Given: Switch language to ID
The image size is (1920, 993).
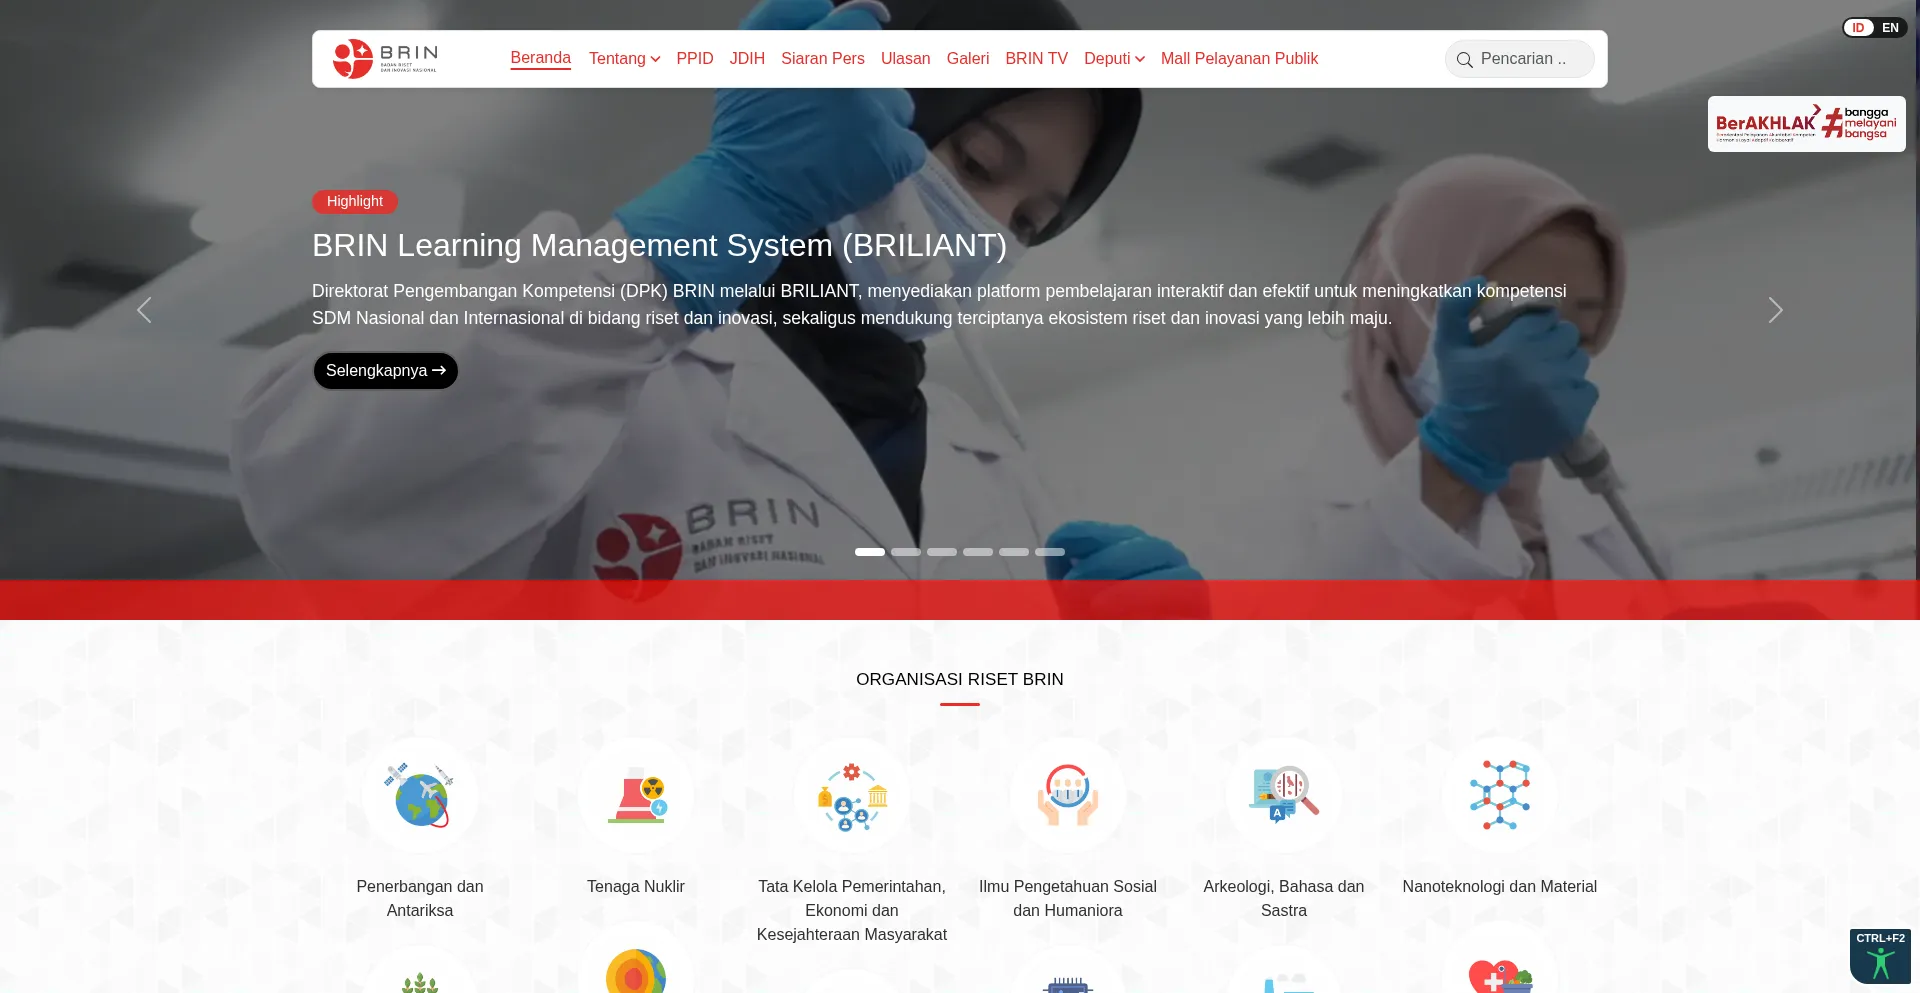Looking at the screenshot, I should click(x=1858, y=28).
